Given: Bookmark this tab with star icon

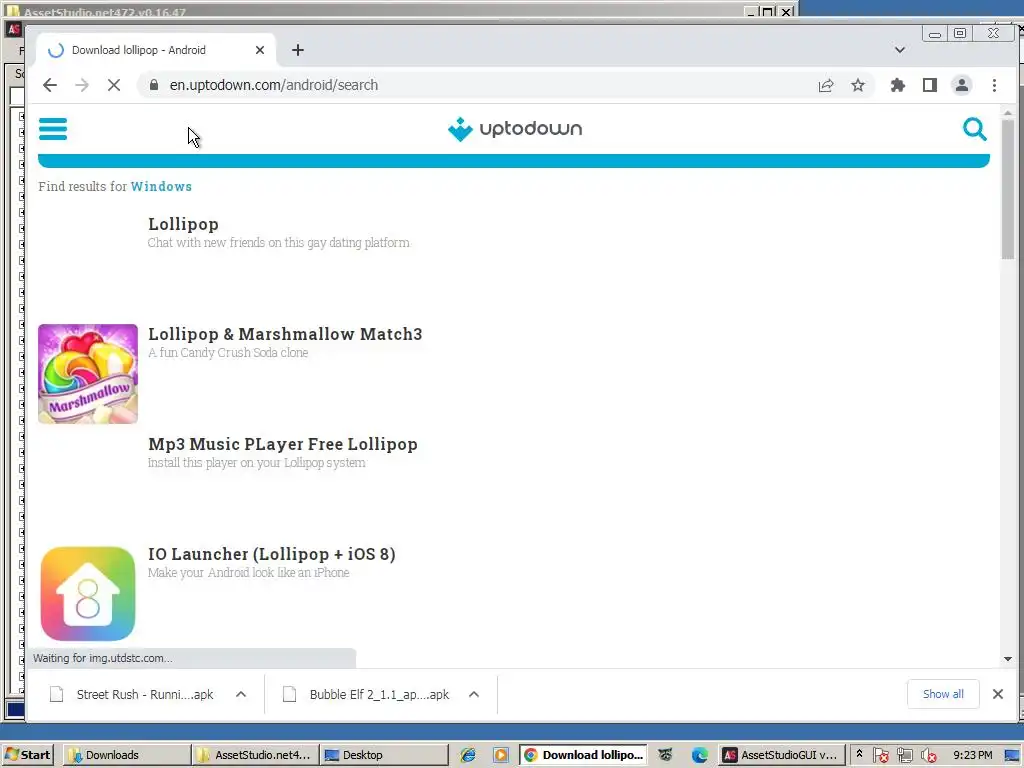Looking at the screenshot, I should pos(857,85).
